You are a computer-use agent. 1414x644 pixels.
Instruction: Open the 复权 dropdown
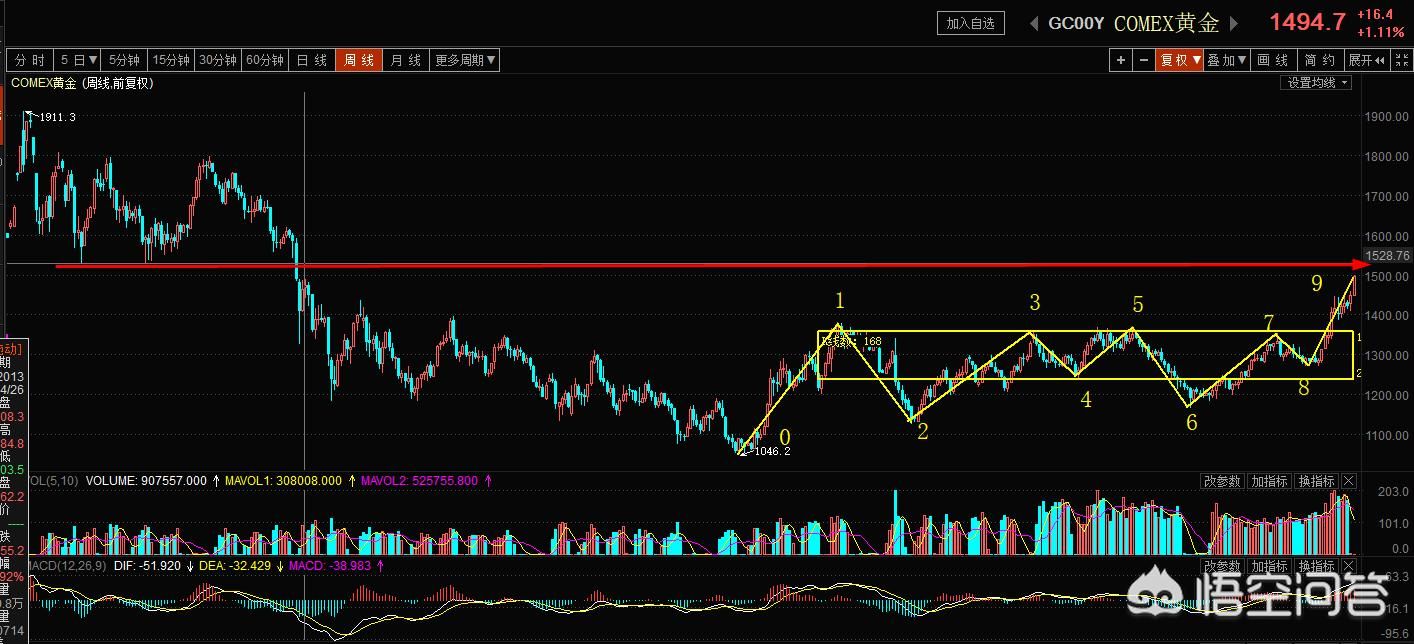[x=1179, y=60]
